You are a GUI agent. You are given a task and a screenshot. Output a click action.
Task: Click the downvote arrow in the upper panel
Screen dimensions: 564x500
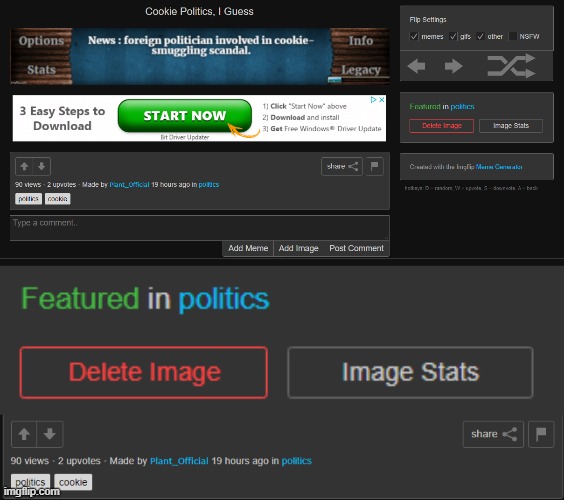(x=41, y=166)
